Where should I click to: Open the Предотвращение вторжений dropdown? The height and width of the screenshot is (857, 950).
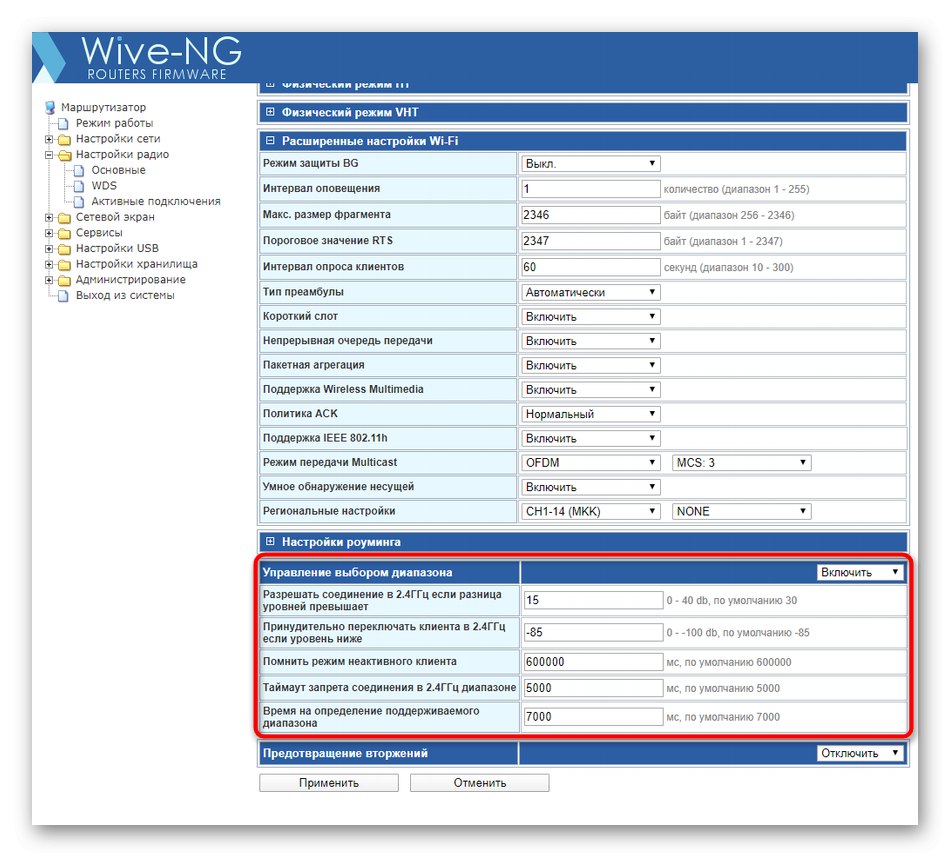[x=860, y=753]
